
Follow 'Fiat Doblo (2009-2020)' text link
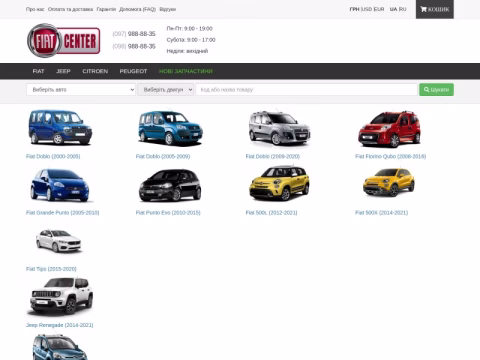273,156
